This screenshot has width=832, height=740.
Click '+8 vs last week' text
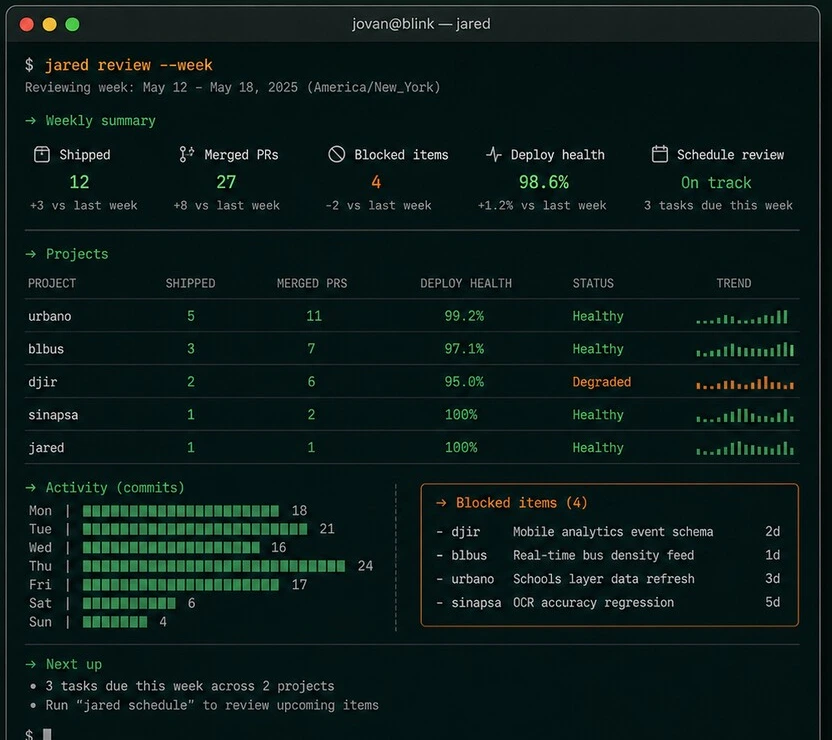(227, 206)
